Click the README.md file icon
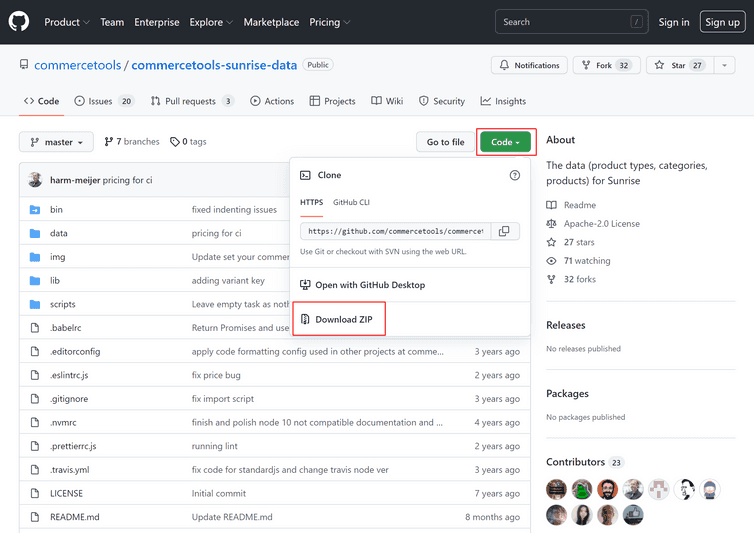 35,517
